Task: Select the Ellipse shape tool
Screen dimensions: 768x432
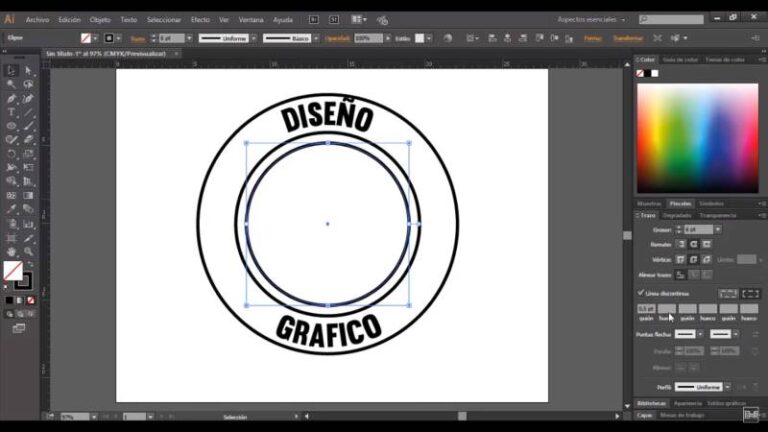Action: click(x=11, y=126)
